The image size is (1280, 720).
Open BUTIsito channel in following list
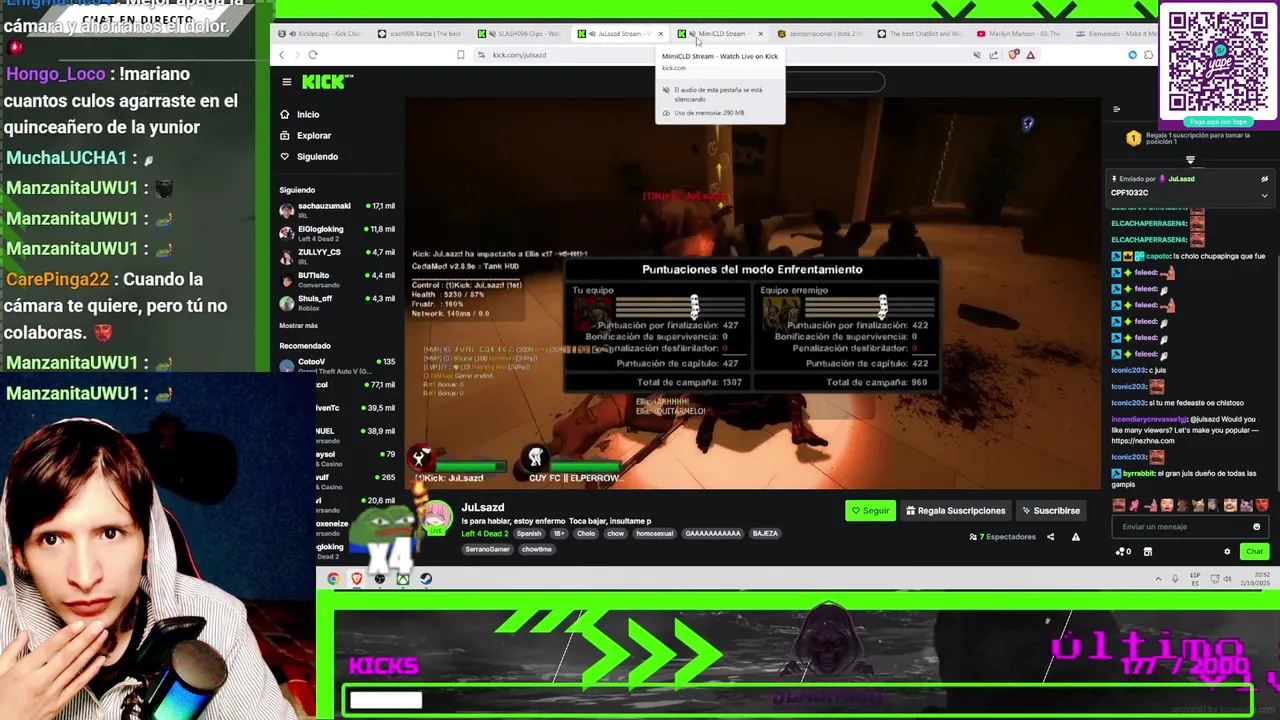[x=338, y=278]
